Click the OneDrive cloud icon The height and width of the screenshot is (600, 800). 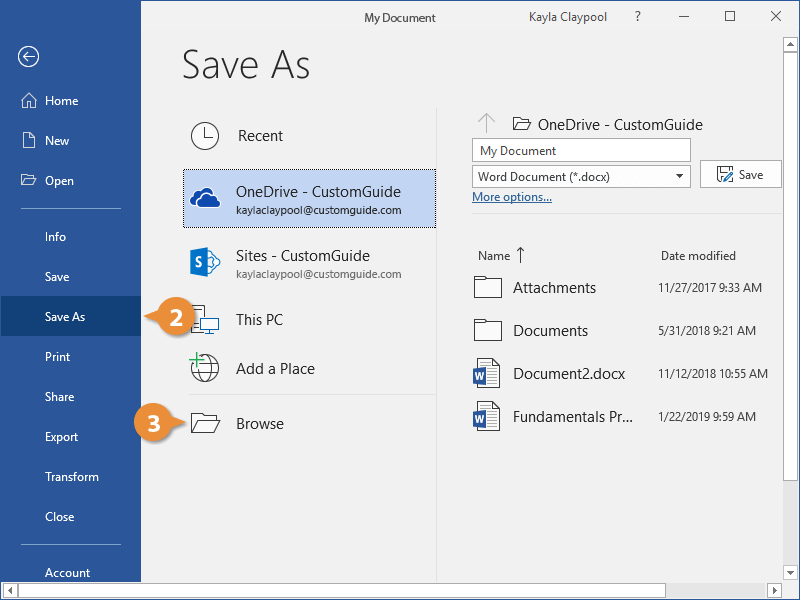tap(205, 199)
